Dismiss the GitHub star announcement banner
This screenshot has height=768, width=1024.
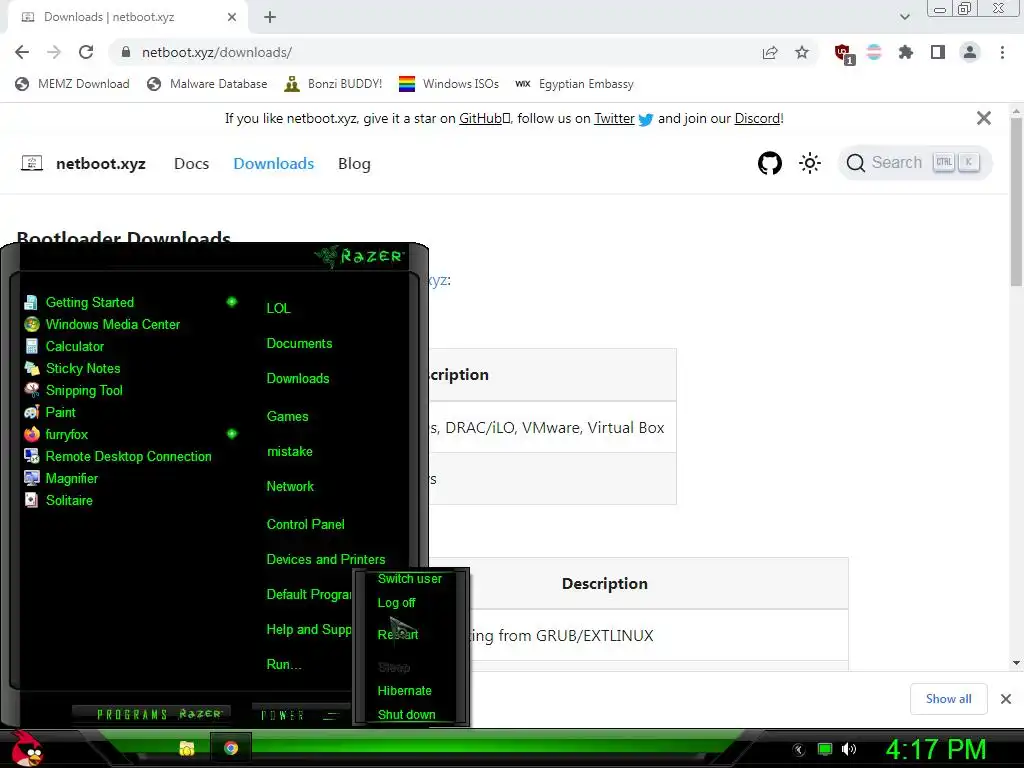(x=984, y=118)
